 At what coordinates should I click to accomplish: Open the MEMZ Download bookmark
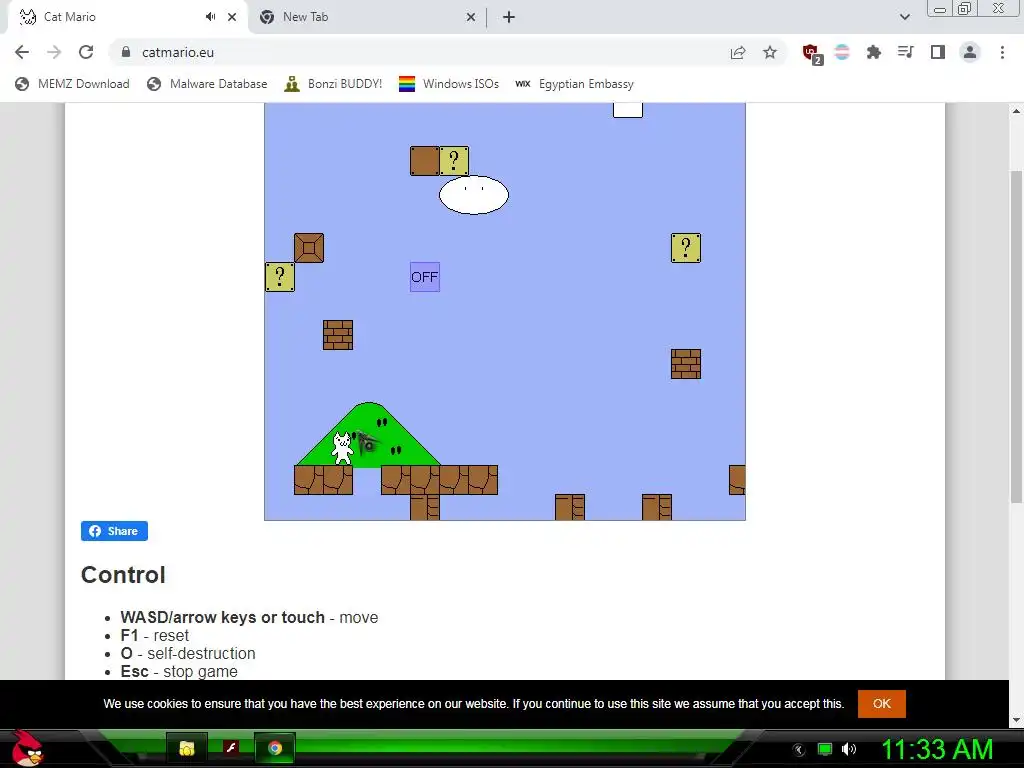point(72,84)
